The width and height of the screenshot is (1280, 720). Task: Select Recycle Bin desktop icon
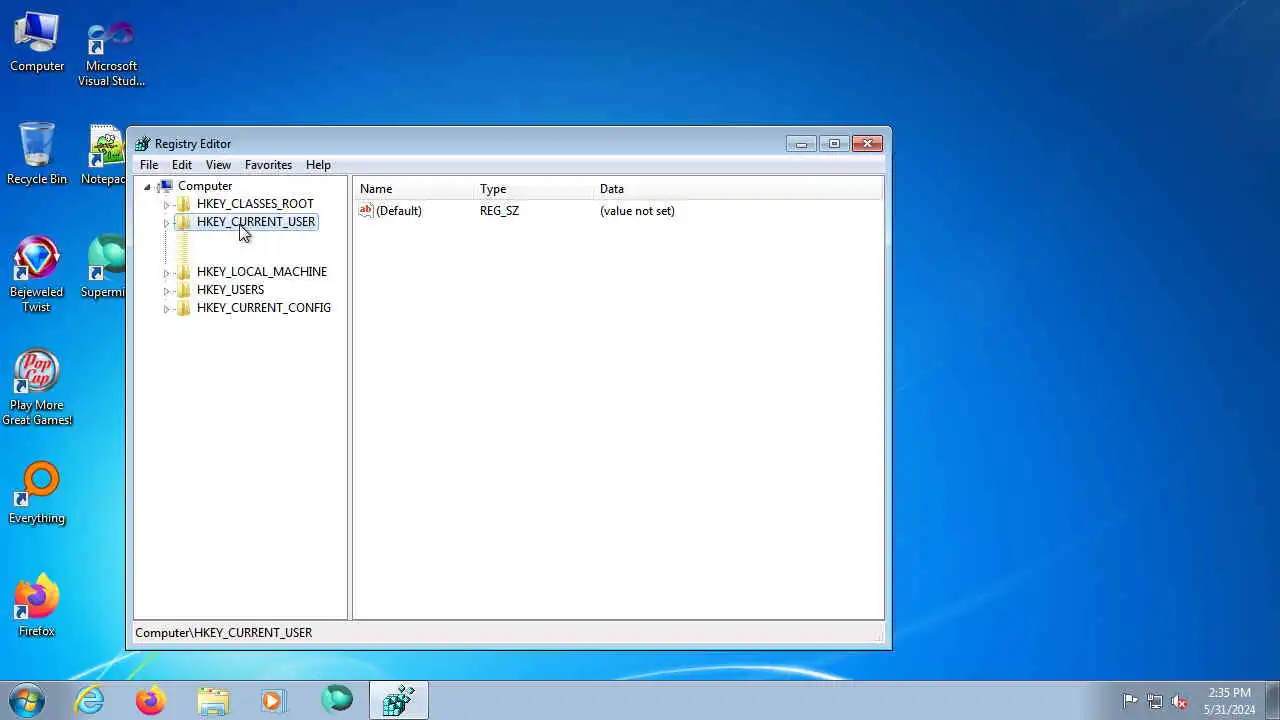coord(37,154)
